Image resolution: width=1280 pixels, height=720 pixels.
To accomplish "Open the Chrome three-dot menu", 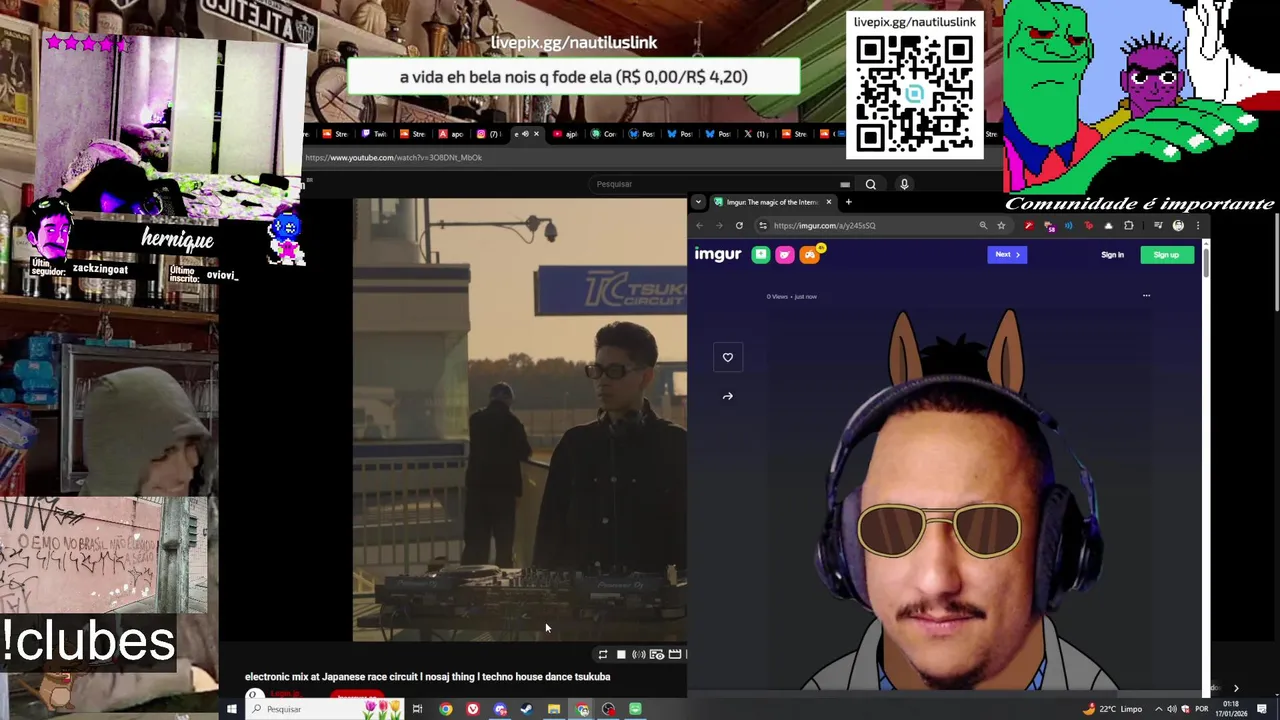I will tap(1198, 226).
